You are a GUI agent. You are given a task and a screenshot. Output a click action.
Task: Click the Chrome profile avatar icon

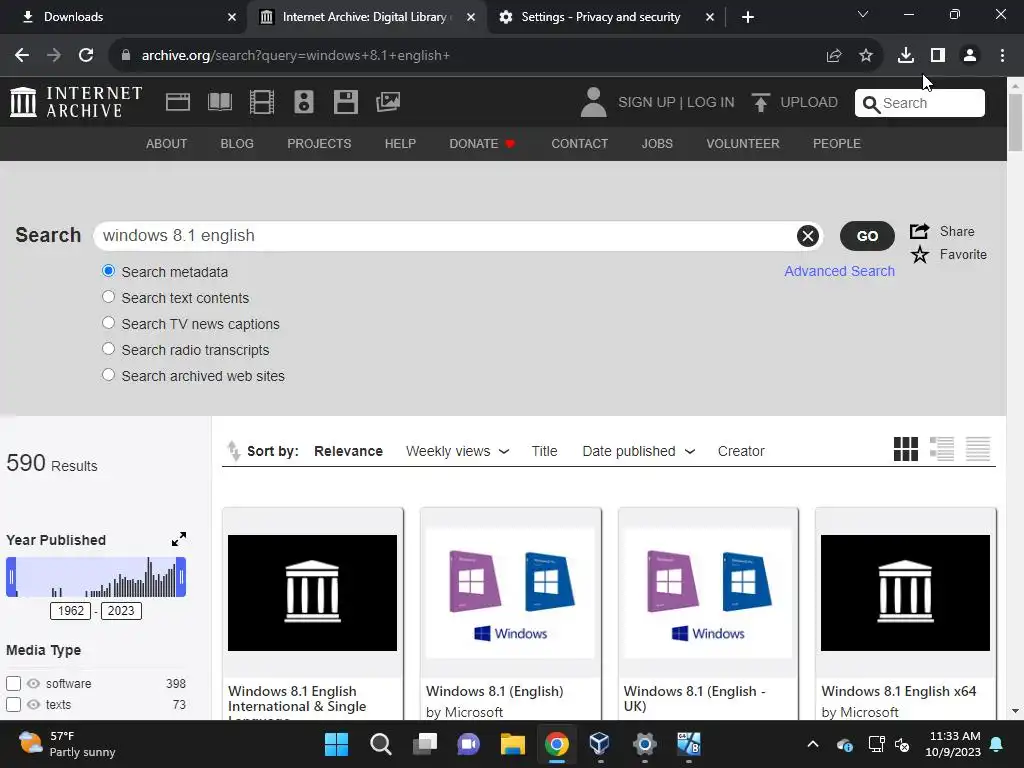(970, 56)
